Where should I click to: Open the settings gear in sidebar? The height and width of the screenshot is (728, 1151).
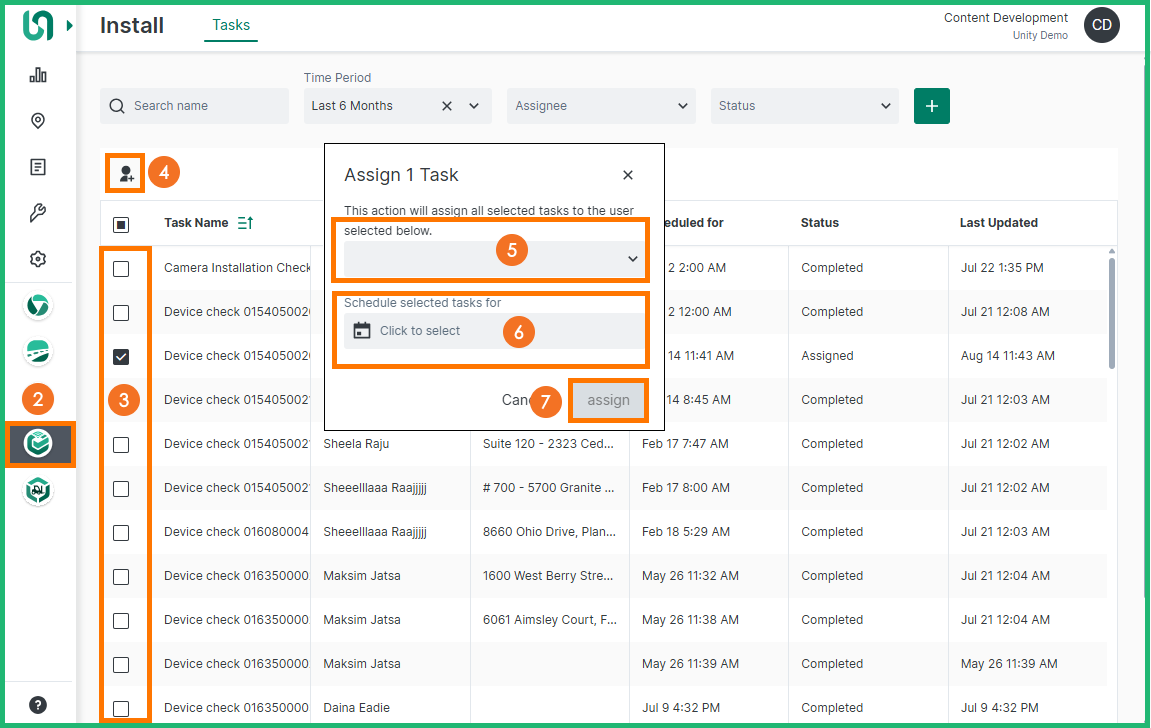[38, 259]
